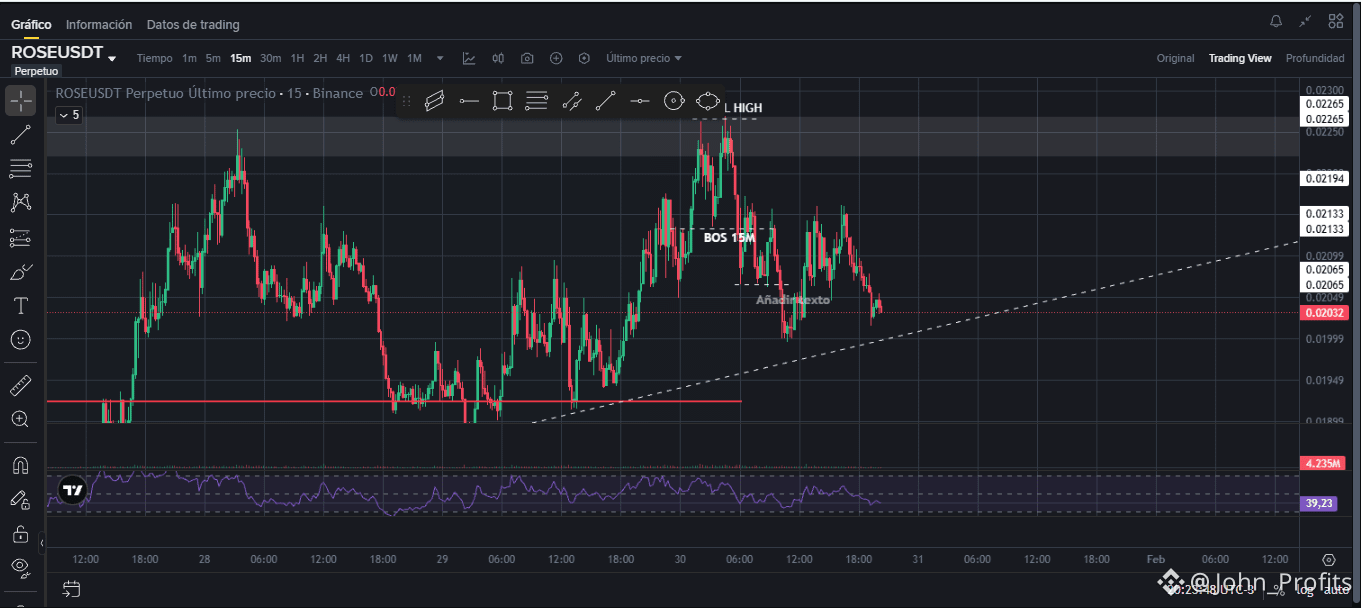The width and height of the screenshot is (1361, 608).
Task: Select the 5m timeframe
Action: coord(213,58)
